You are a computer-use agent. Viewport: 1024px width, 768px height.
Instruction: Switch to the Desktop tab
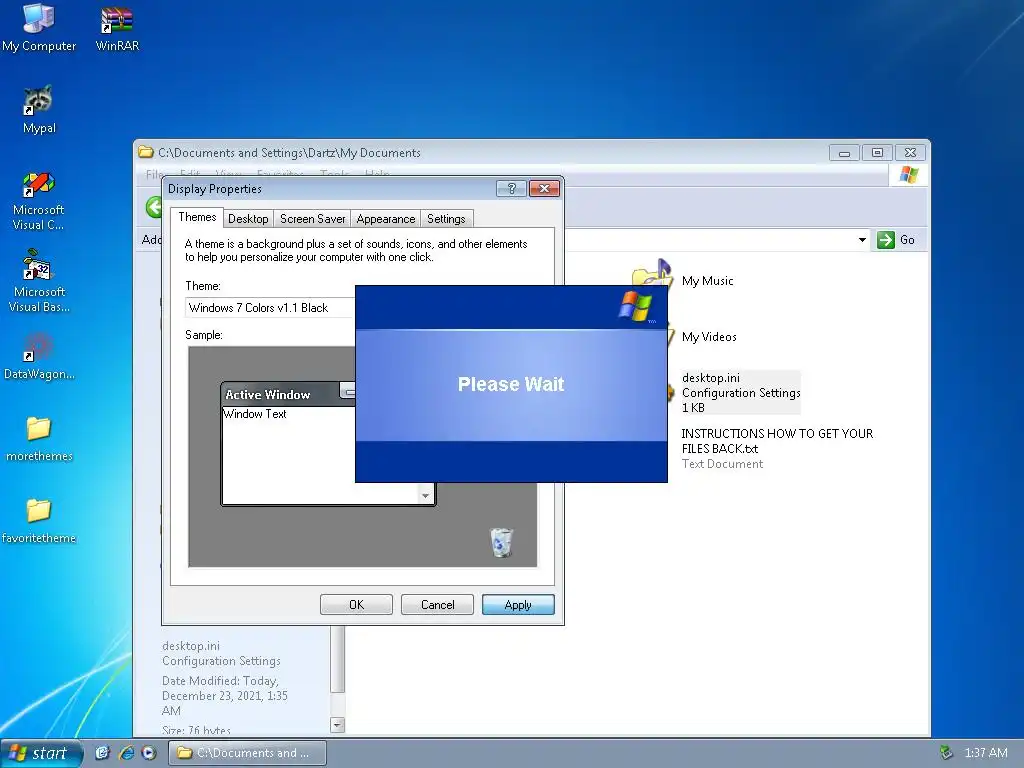pyautogui.click(x=248, y=219)
